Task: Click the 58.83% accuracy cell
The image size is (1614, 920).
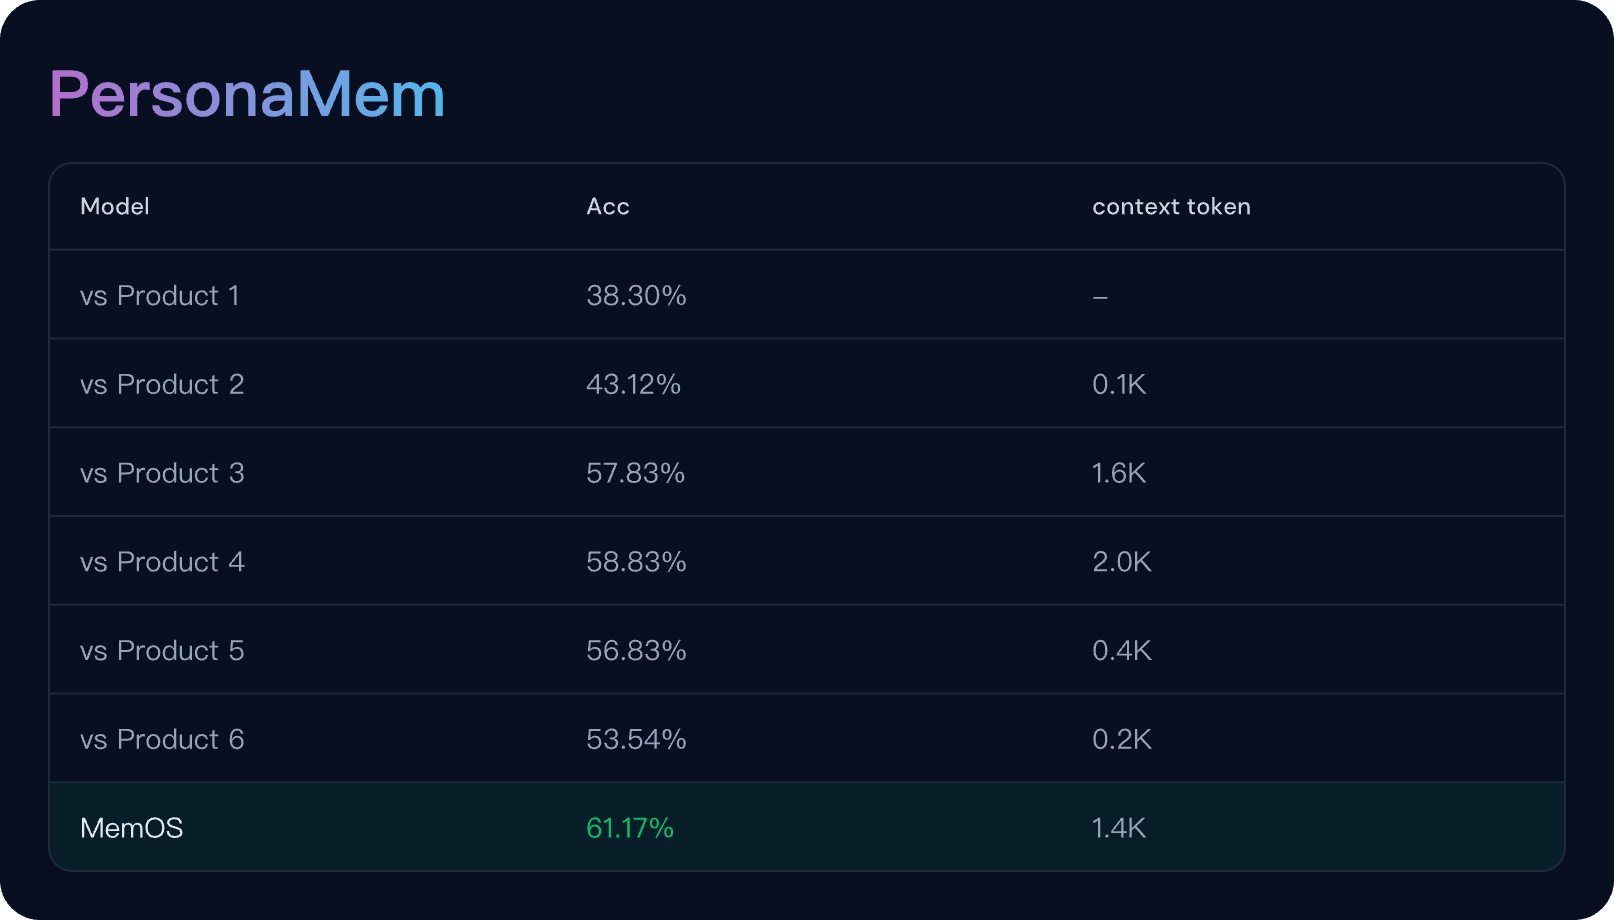Action: [x=636, y=562]
